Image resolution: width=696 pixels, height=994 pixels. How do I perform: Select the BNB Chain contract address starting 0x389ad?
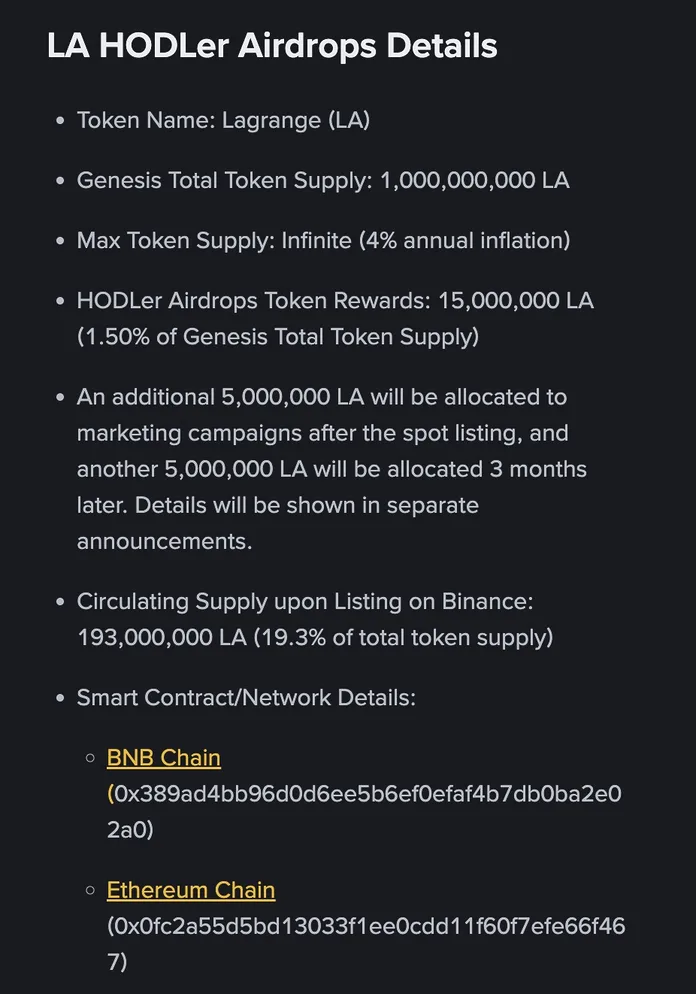pyautogui.click(x=364, y=795)
